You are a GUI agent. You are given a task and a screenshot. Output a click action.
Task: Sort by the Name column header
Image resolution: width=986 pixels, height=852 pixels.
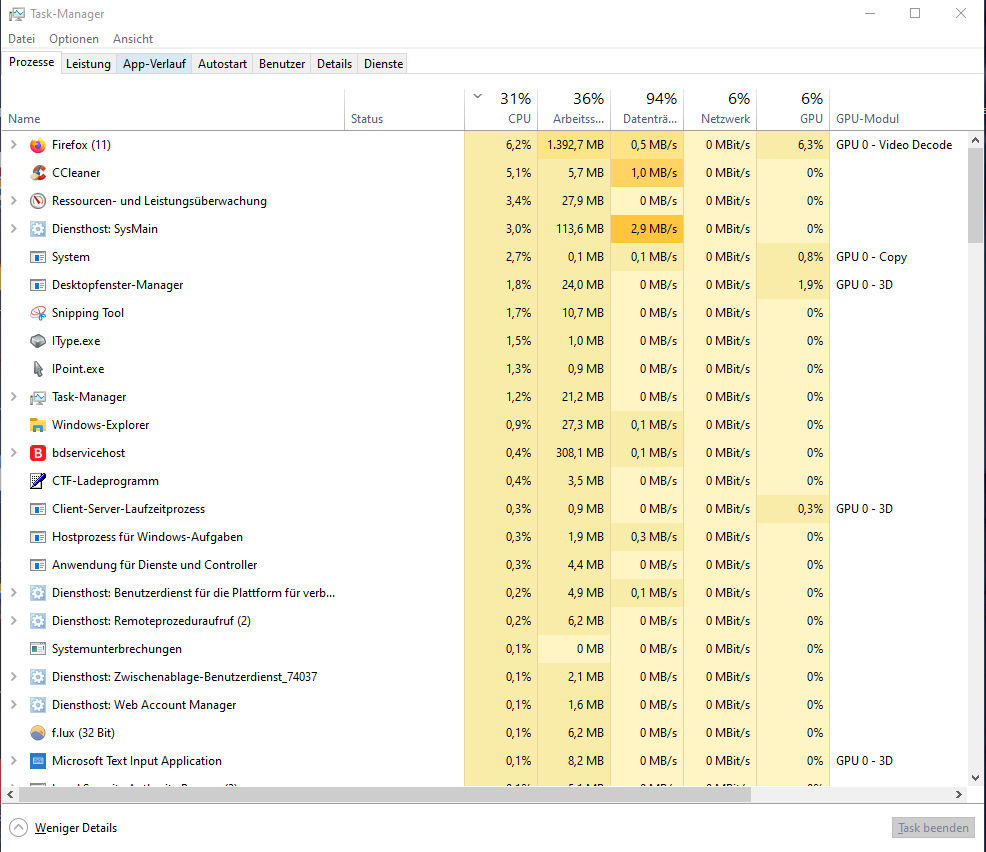tap(173, 109)
